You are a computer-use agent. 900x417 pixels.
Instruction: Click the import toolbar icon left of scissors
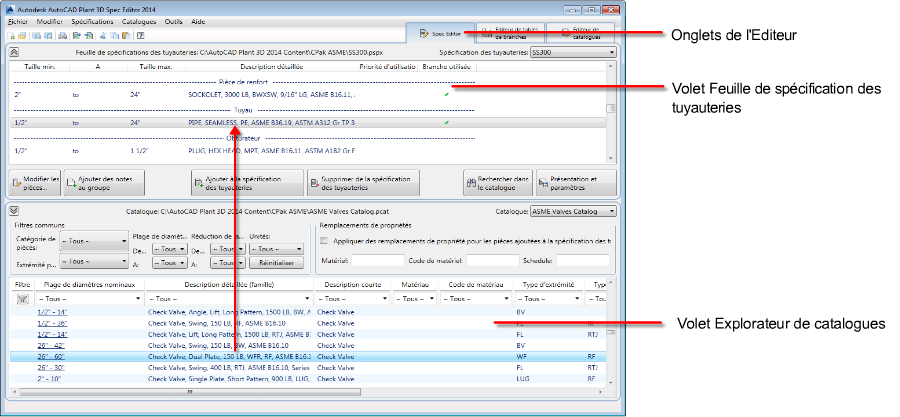coord(89,36)
